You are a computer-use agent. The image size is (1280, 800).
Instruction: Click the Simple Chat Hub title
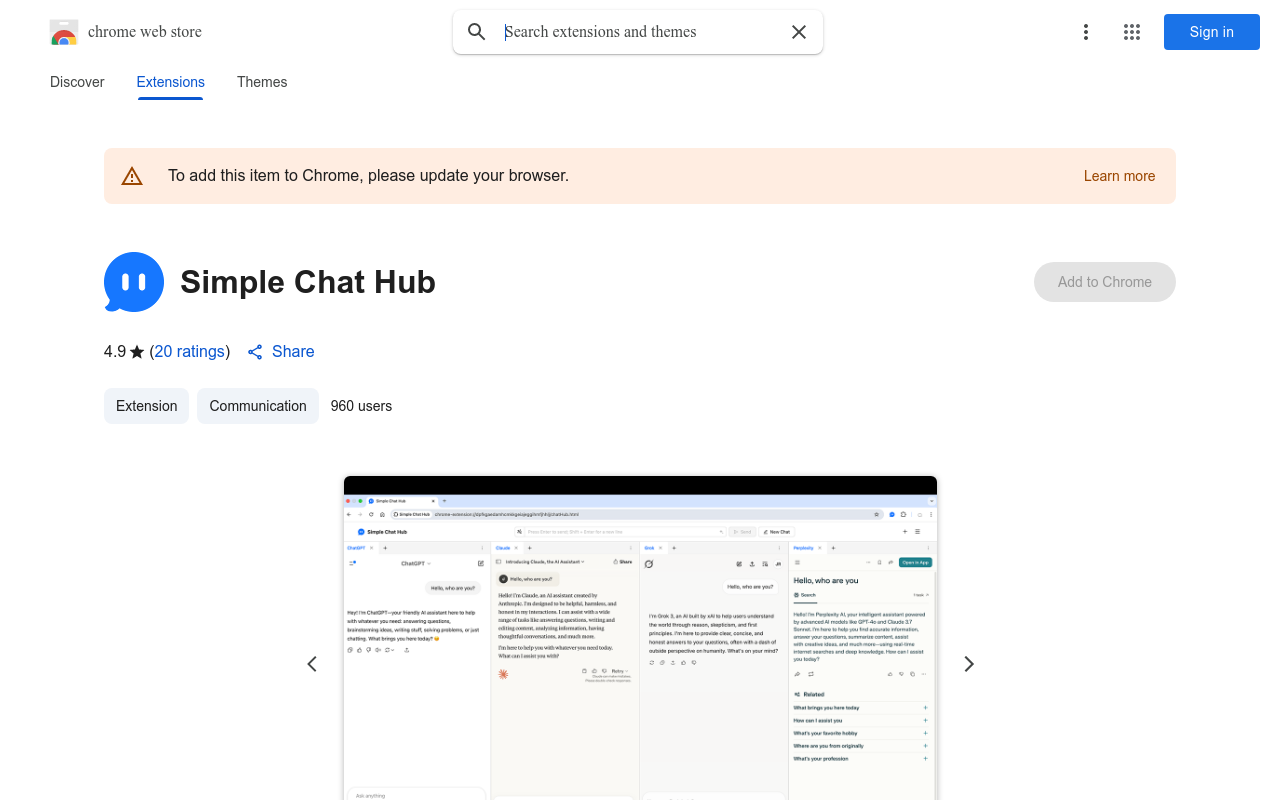[308, 282]
